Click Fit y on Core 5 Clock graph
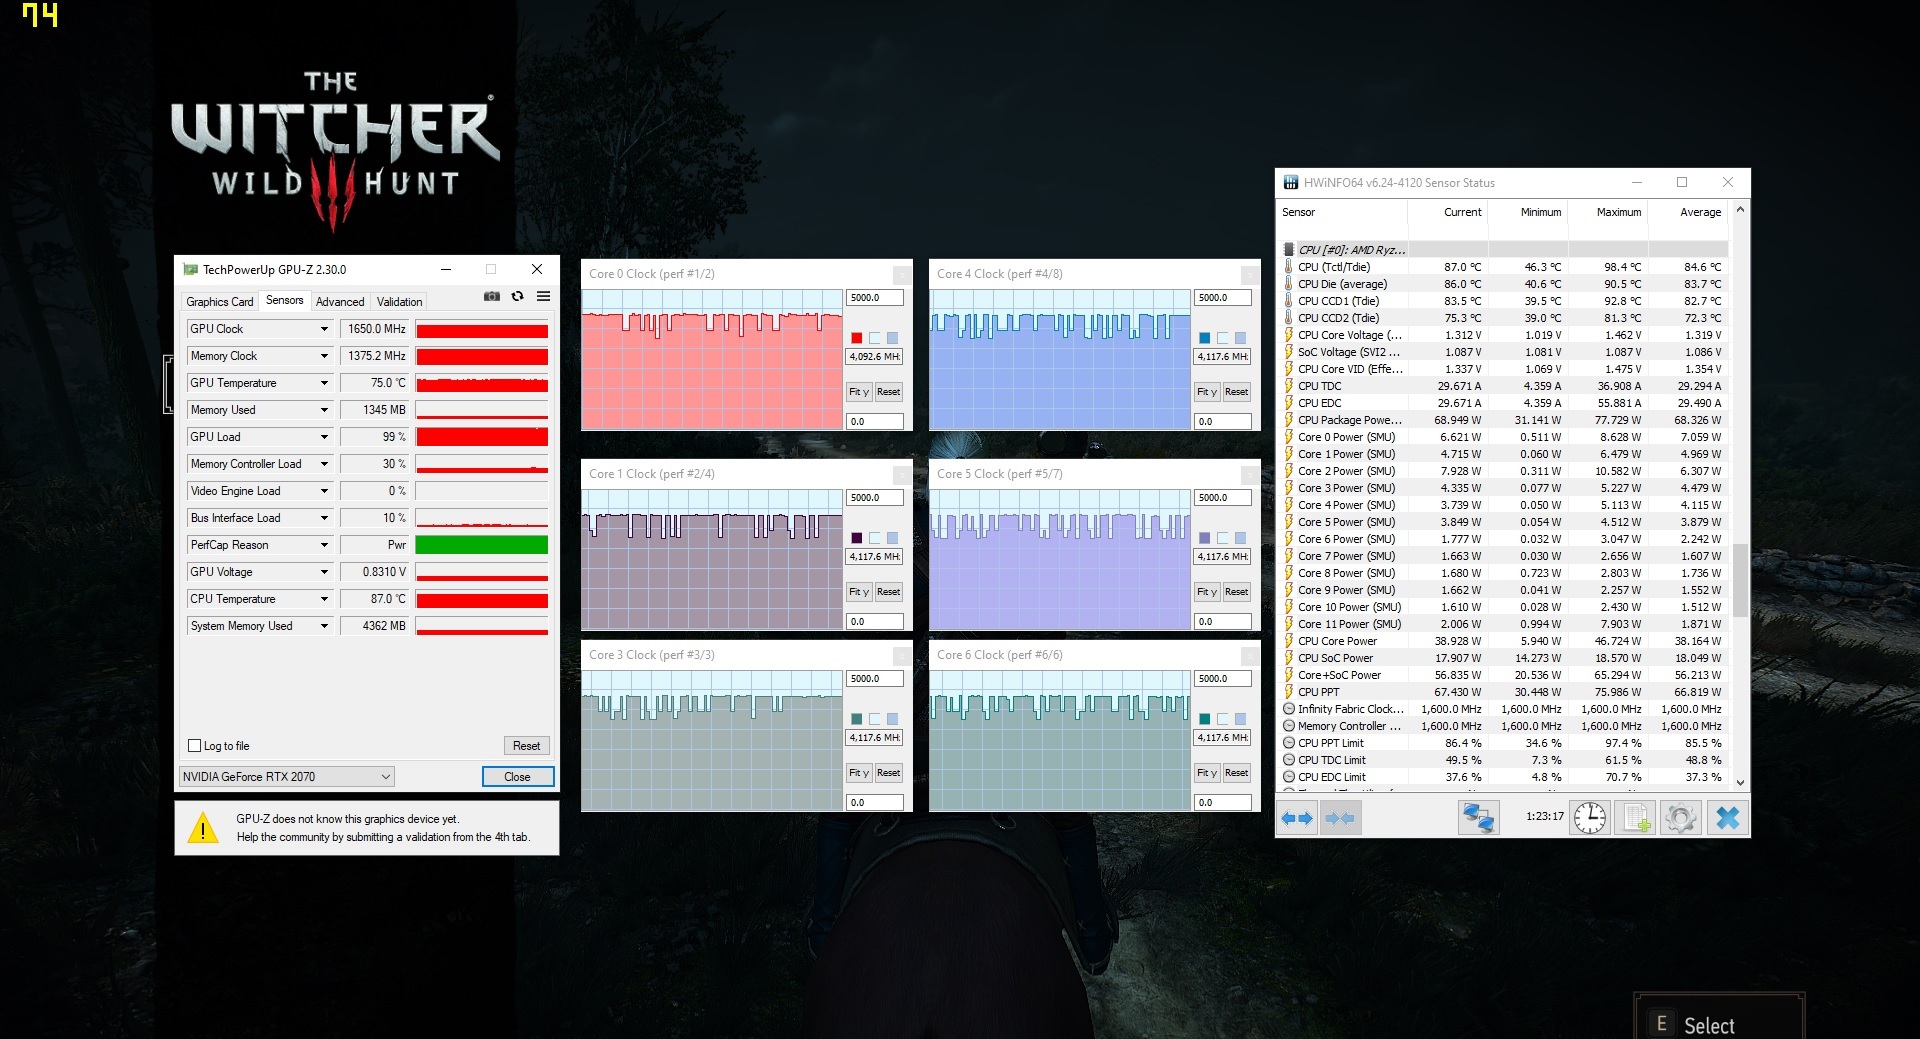 pyautogui.click(x=1207, y=592)
